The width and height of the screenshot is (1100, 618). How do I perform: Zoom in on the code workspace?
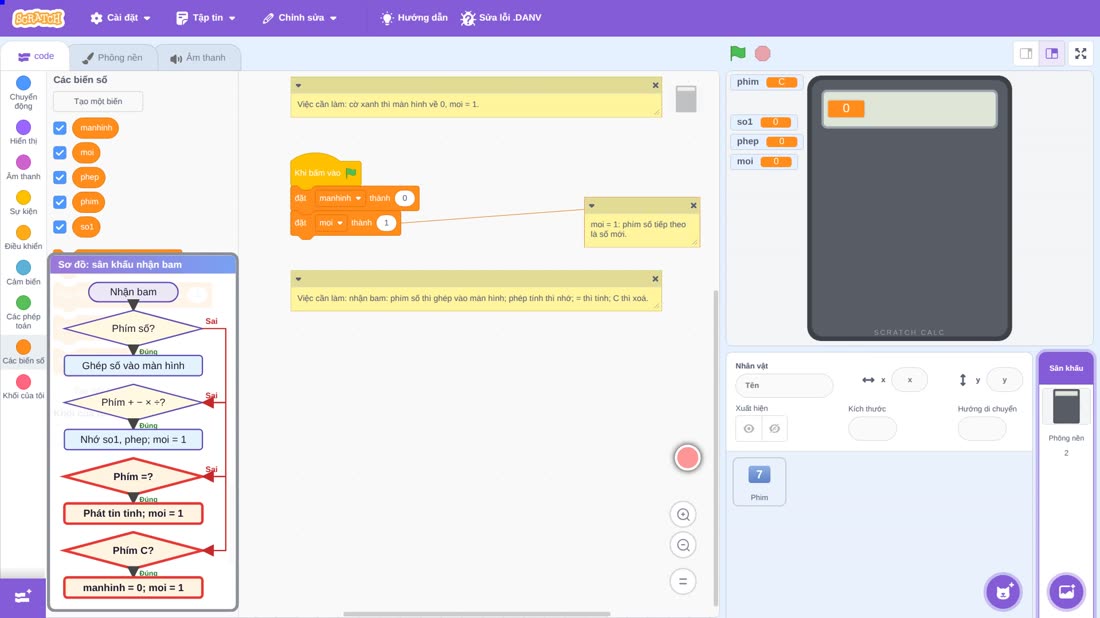point(683,514)
